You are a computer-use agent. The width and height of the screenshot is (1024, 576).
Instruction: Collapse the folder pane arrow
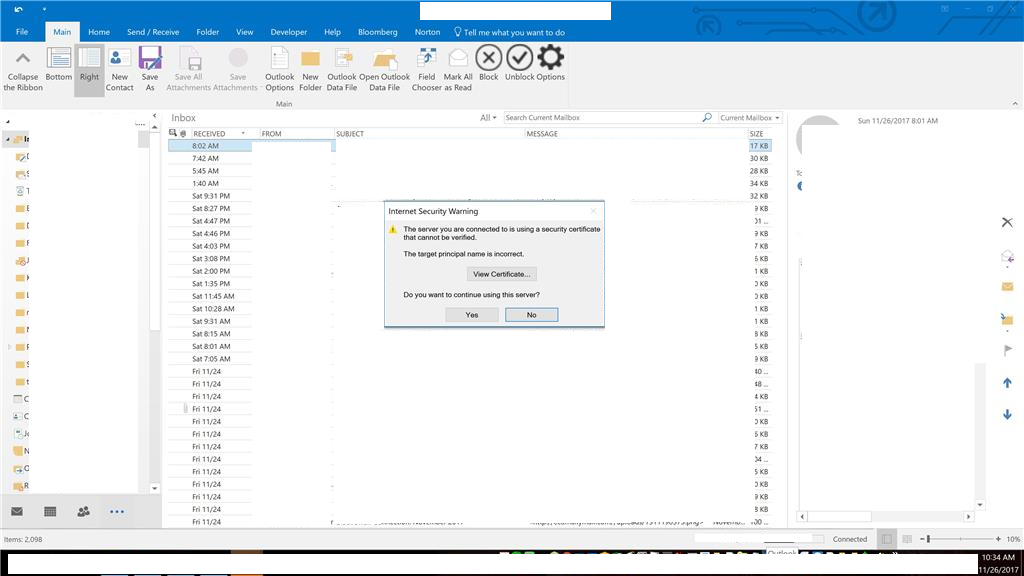(155, 116)
